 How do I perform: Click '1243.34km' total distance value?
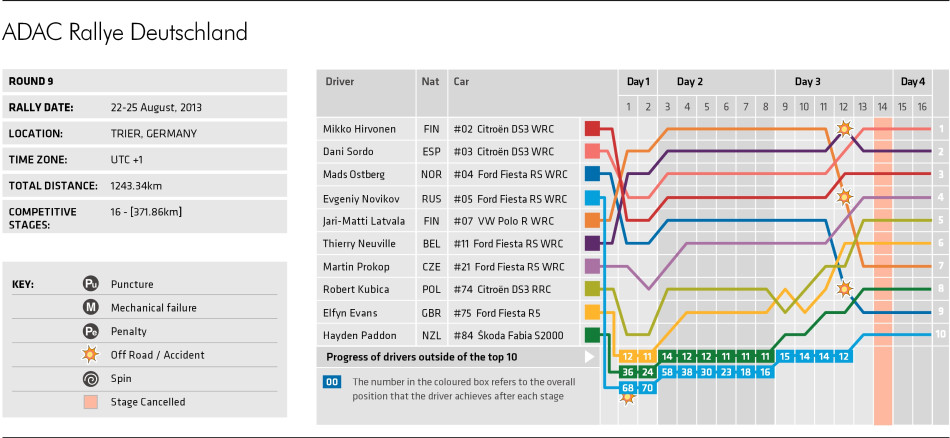tap(136, 186)
